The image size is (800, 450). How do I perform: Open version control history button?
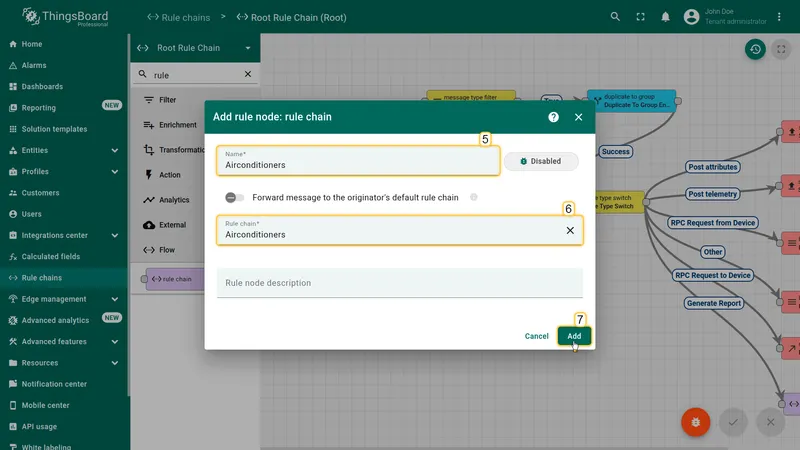[755, 49]
